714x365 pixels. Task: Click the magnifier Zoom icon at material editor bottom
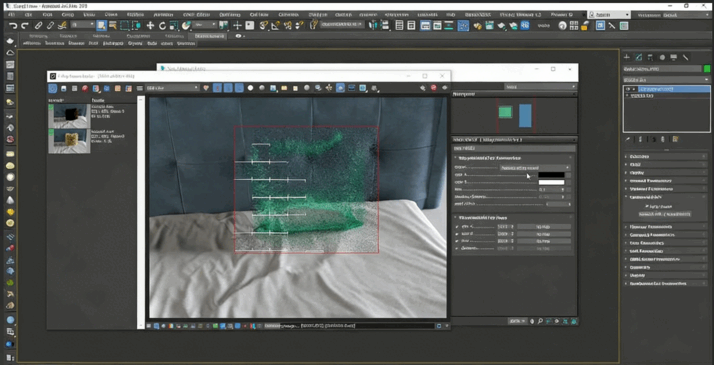coord(540,321)
